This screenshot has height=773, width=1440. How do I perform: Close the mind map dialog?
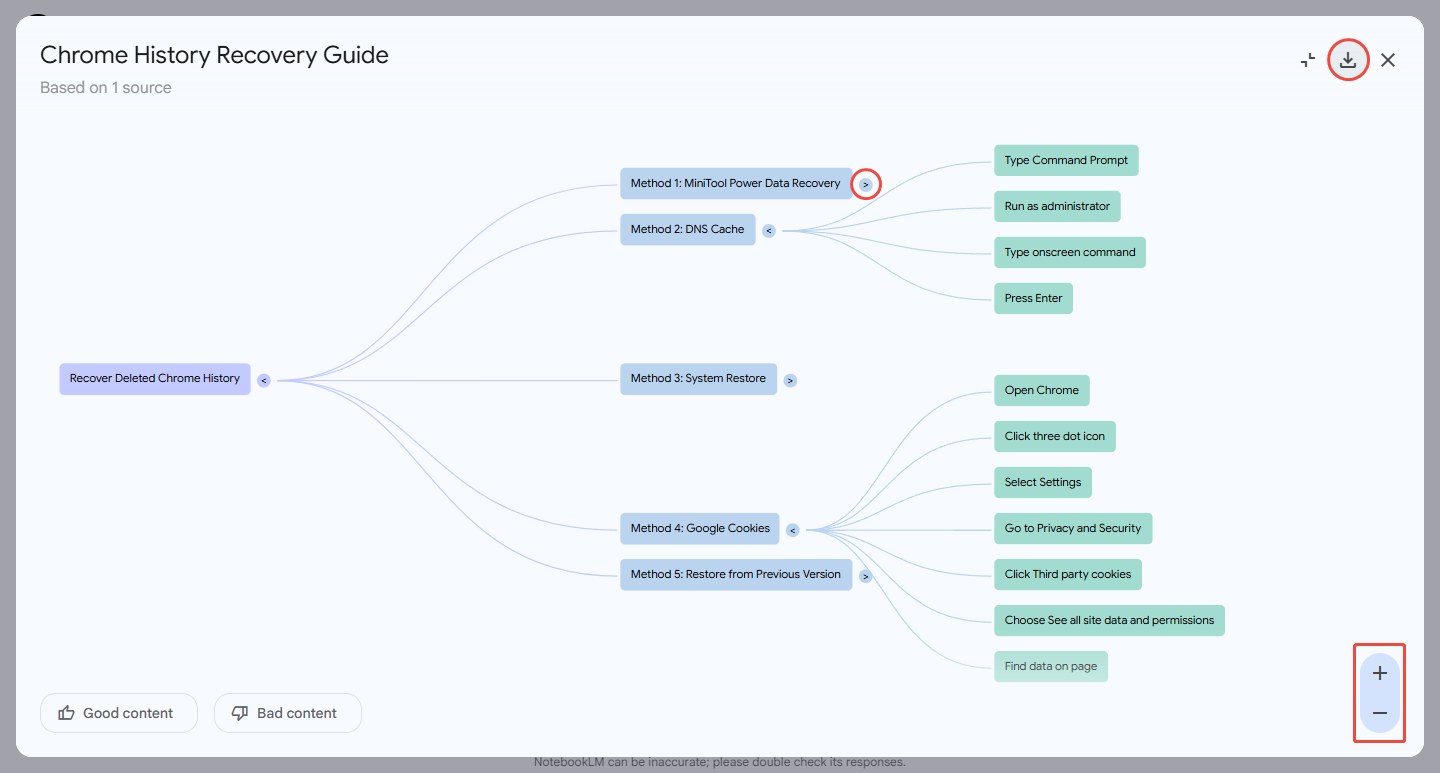point(1388,60)
